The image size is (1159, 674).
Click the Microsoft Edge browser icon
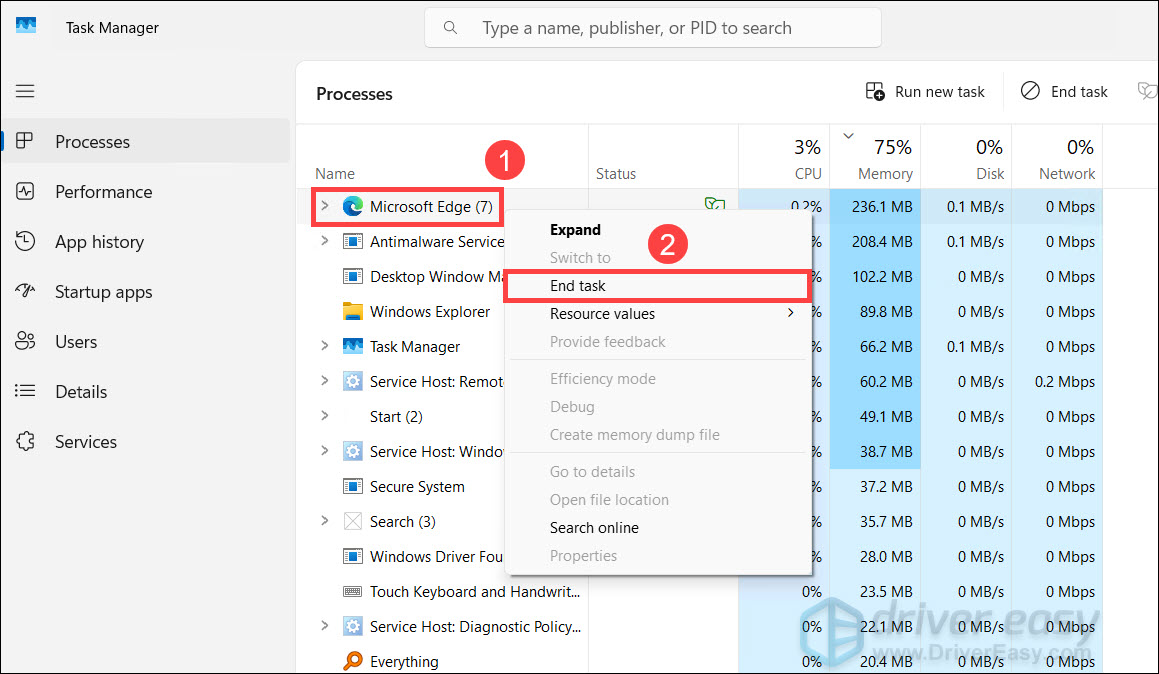pos(353,206)
